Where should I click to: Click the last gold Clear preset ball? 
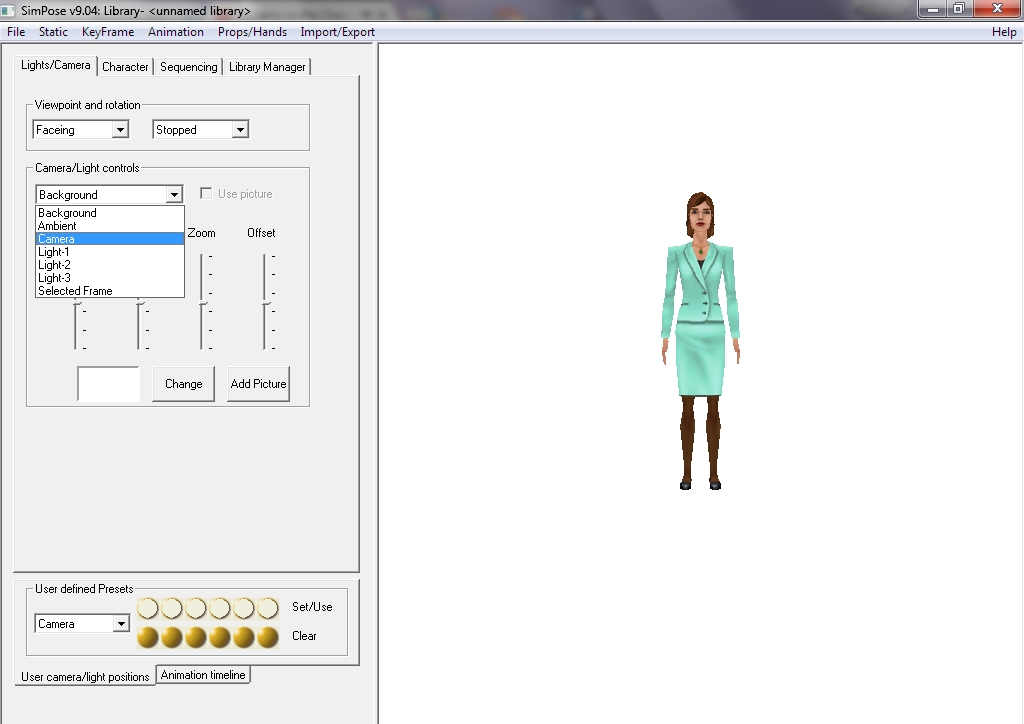[x=268, y=637]
